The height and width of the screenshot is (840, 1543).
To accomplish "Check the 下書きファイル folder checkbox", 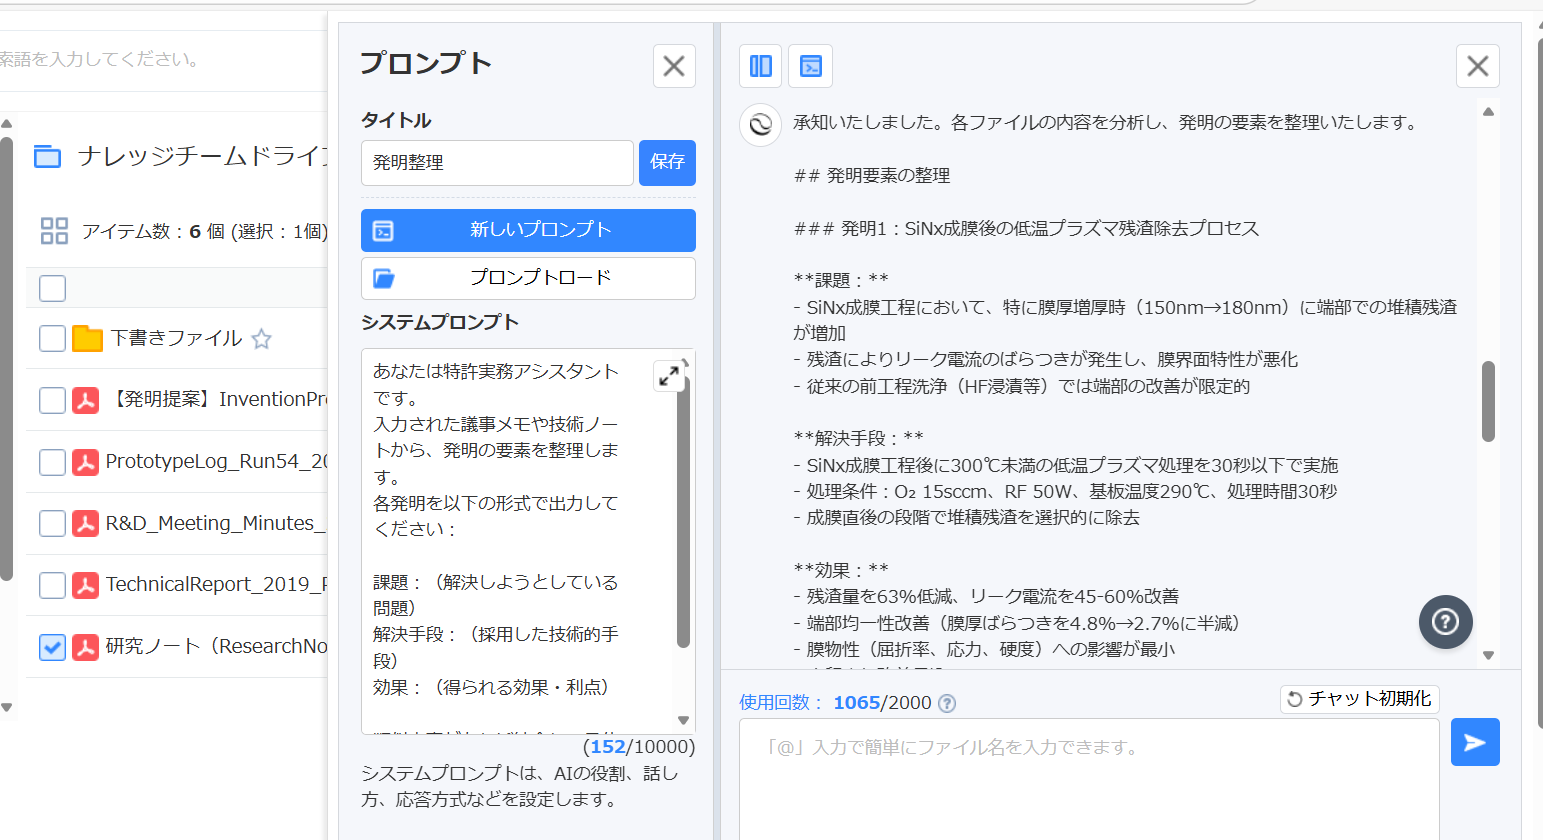I will (x=52, y=339).
